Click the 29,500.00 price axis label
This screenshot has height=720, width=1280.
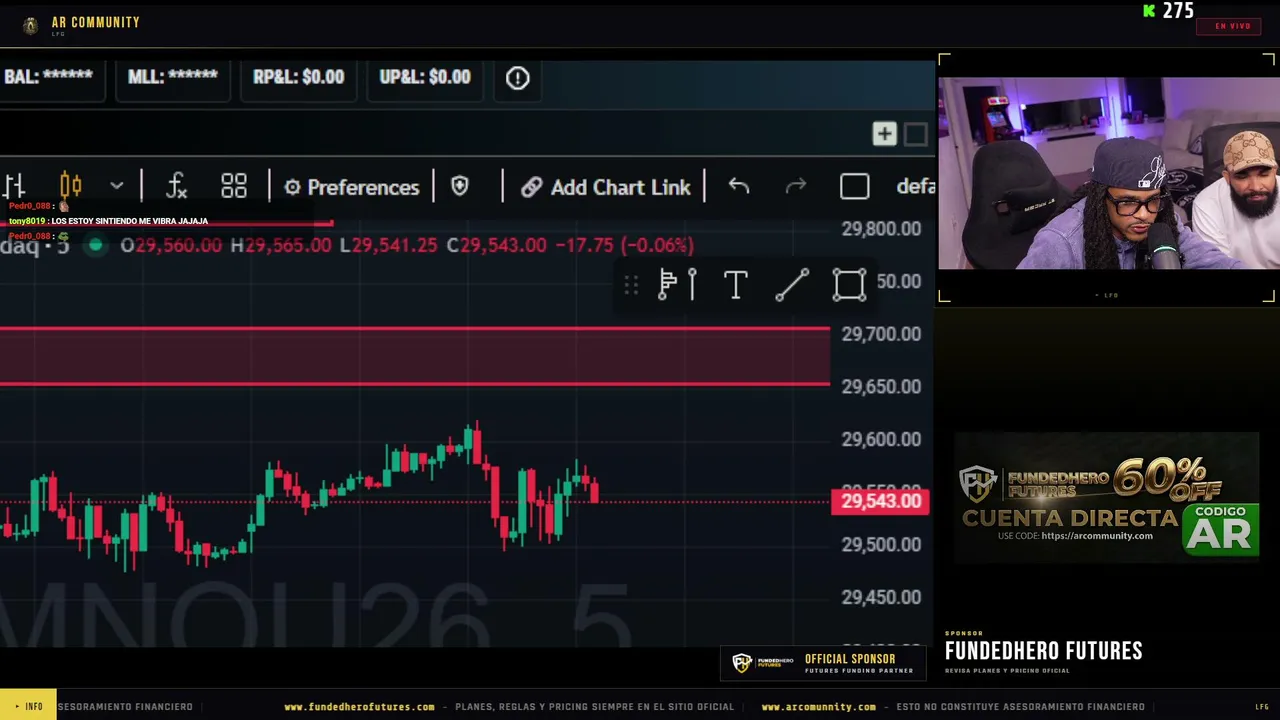(x=881, y=544)
